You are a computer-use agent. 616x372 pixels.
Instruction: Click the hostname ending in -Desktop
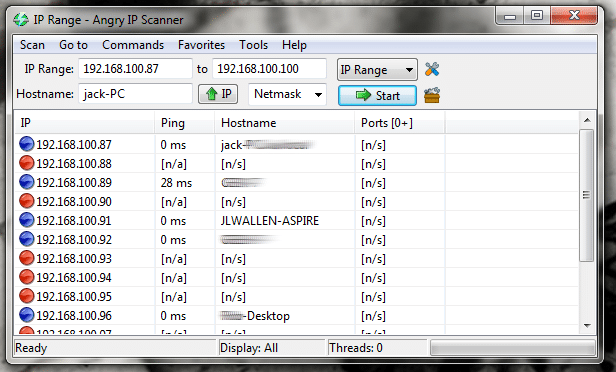pos(255,316)
